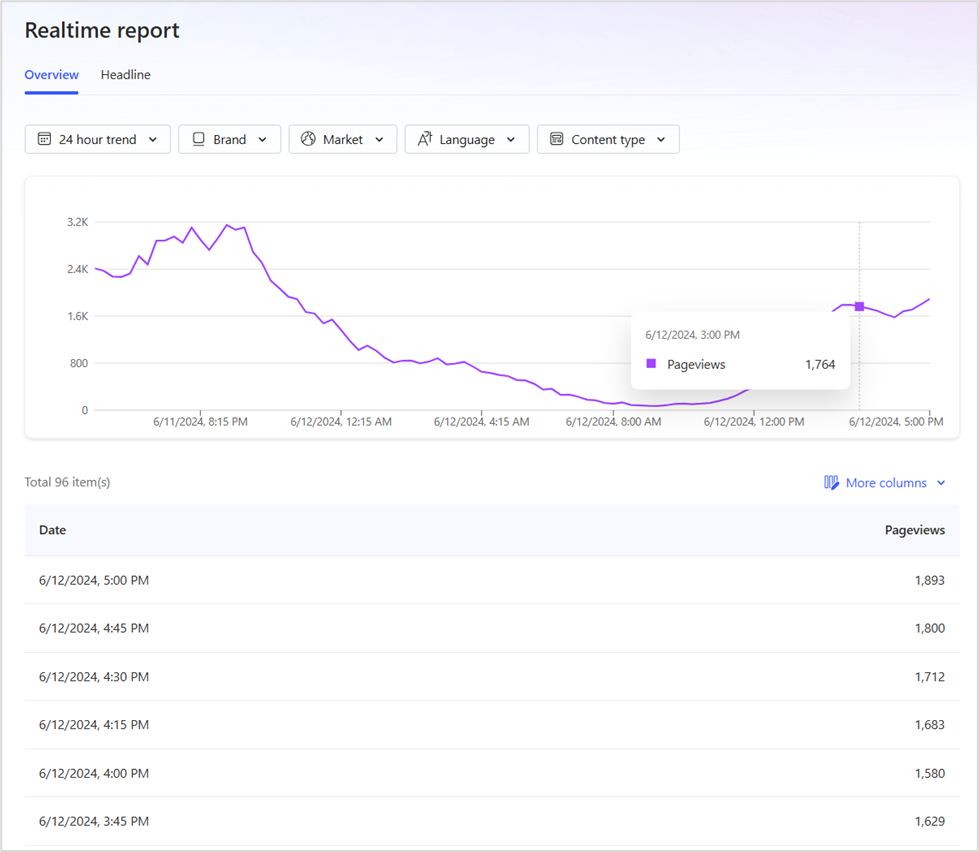The image size is (979, 852).
Task: Click the translation icon on the Language filter
Action: (x=424, y=139)
